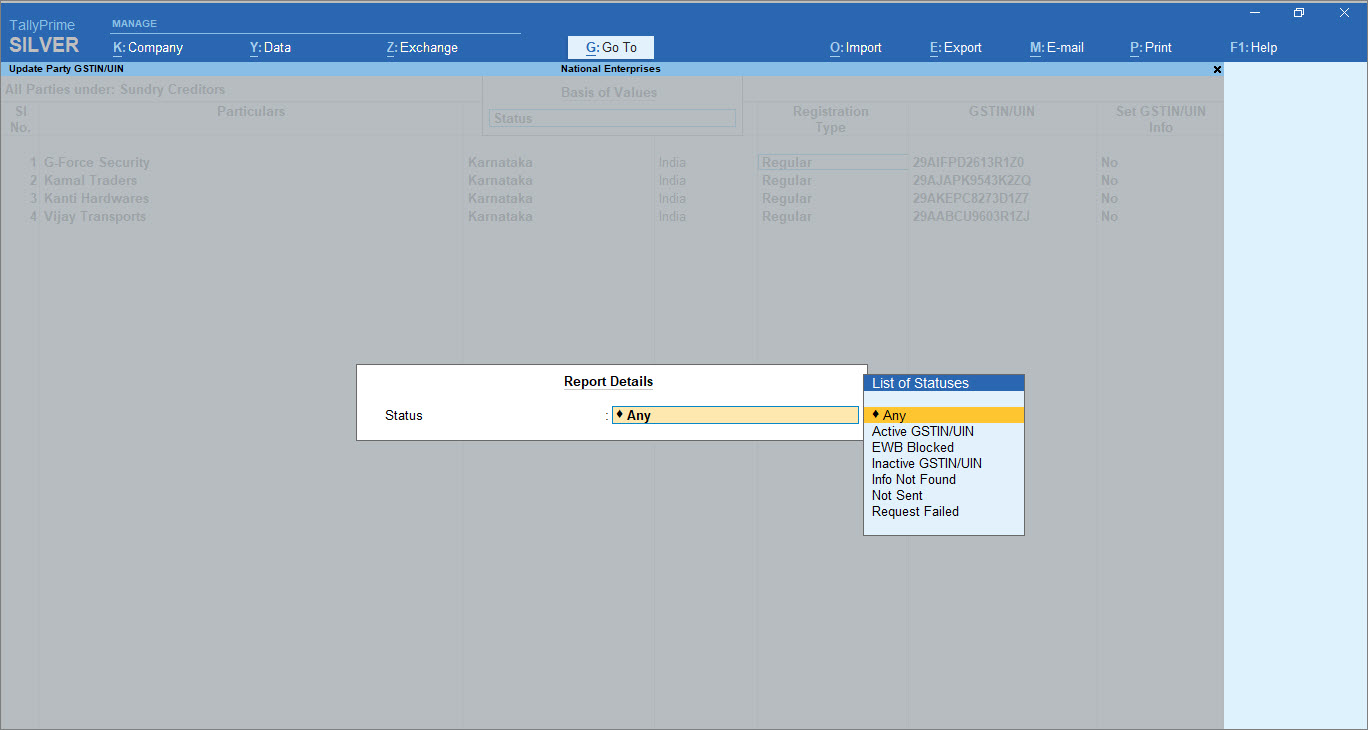1368x730 pixels.
Task: Click the Set GSTIN/UIN Info column header
Action: coord(1161,119)
